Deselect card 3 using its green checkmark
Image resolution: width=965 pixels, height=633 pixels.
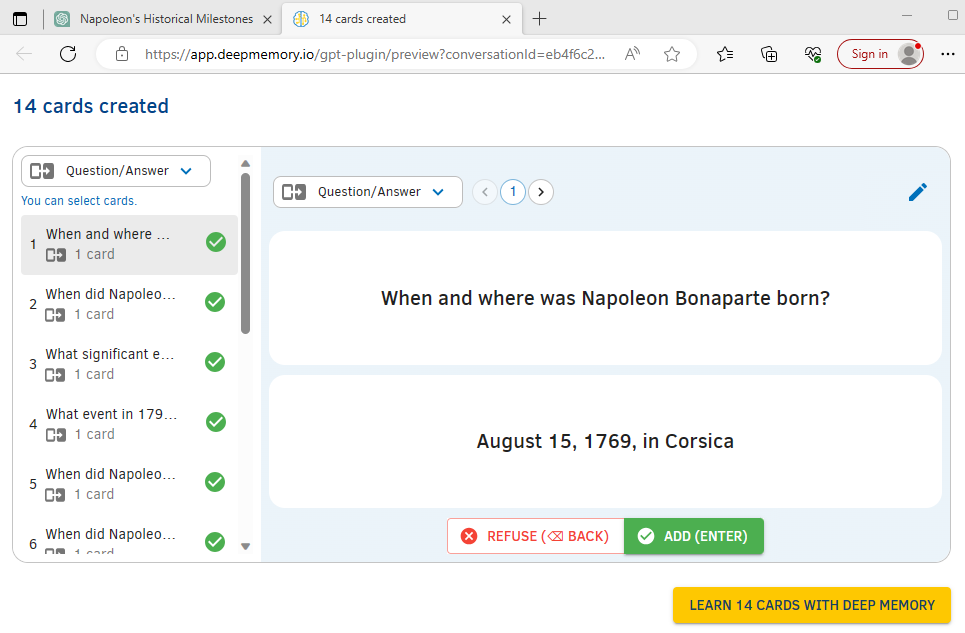point(215,362)
